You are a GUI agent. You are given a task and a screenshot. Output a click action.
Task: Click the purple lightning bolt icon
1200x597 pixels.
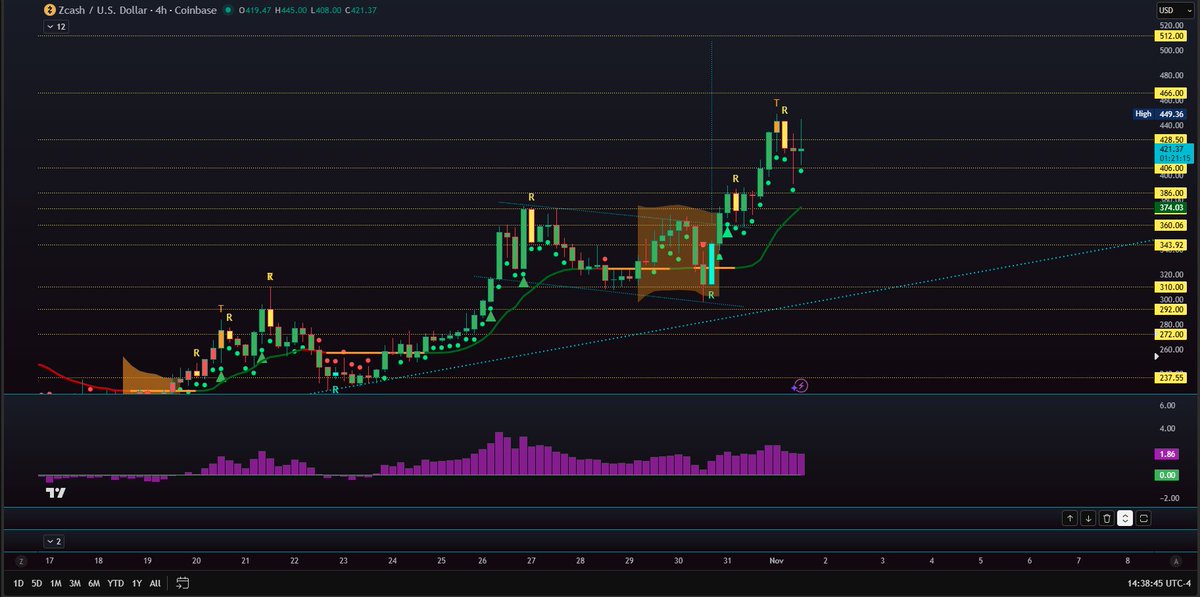[x=800, y=385]
